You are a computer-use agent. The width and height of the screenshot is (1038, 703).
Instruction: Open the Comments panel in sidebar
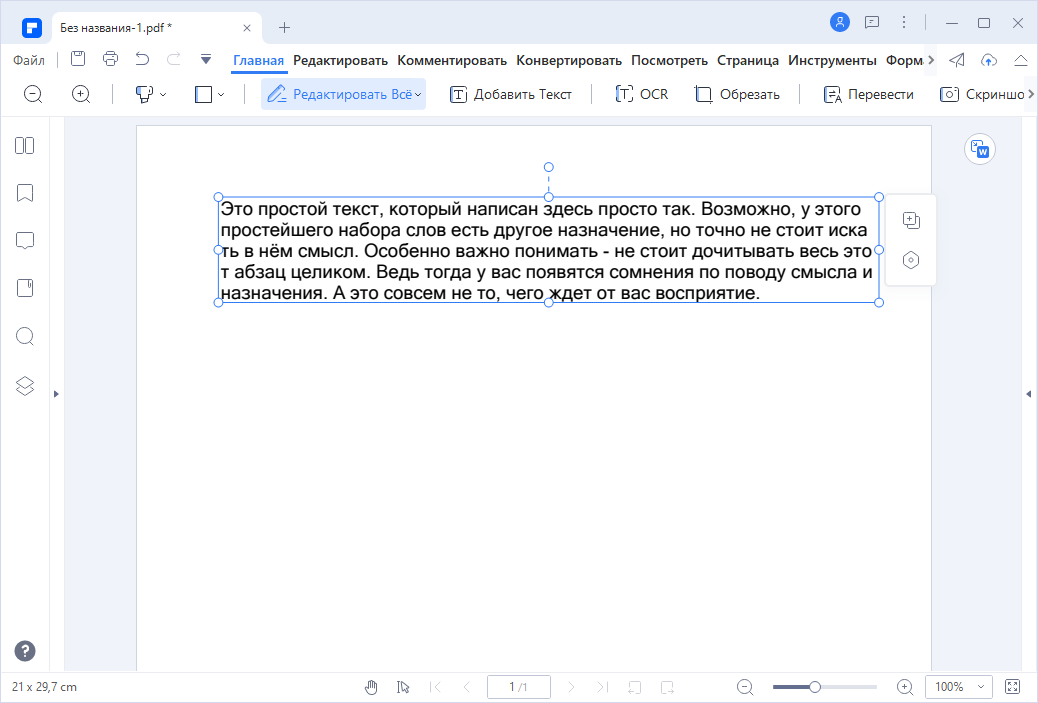[x=24, y=241]
